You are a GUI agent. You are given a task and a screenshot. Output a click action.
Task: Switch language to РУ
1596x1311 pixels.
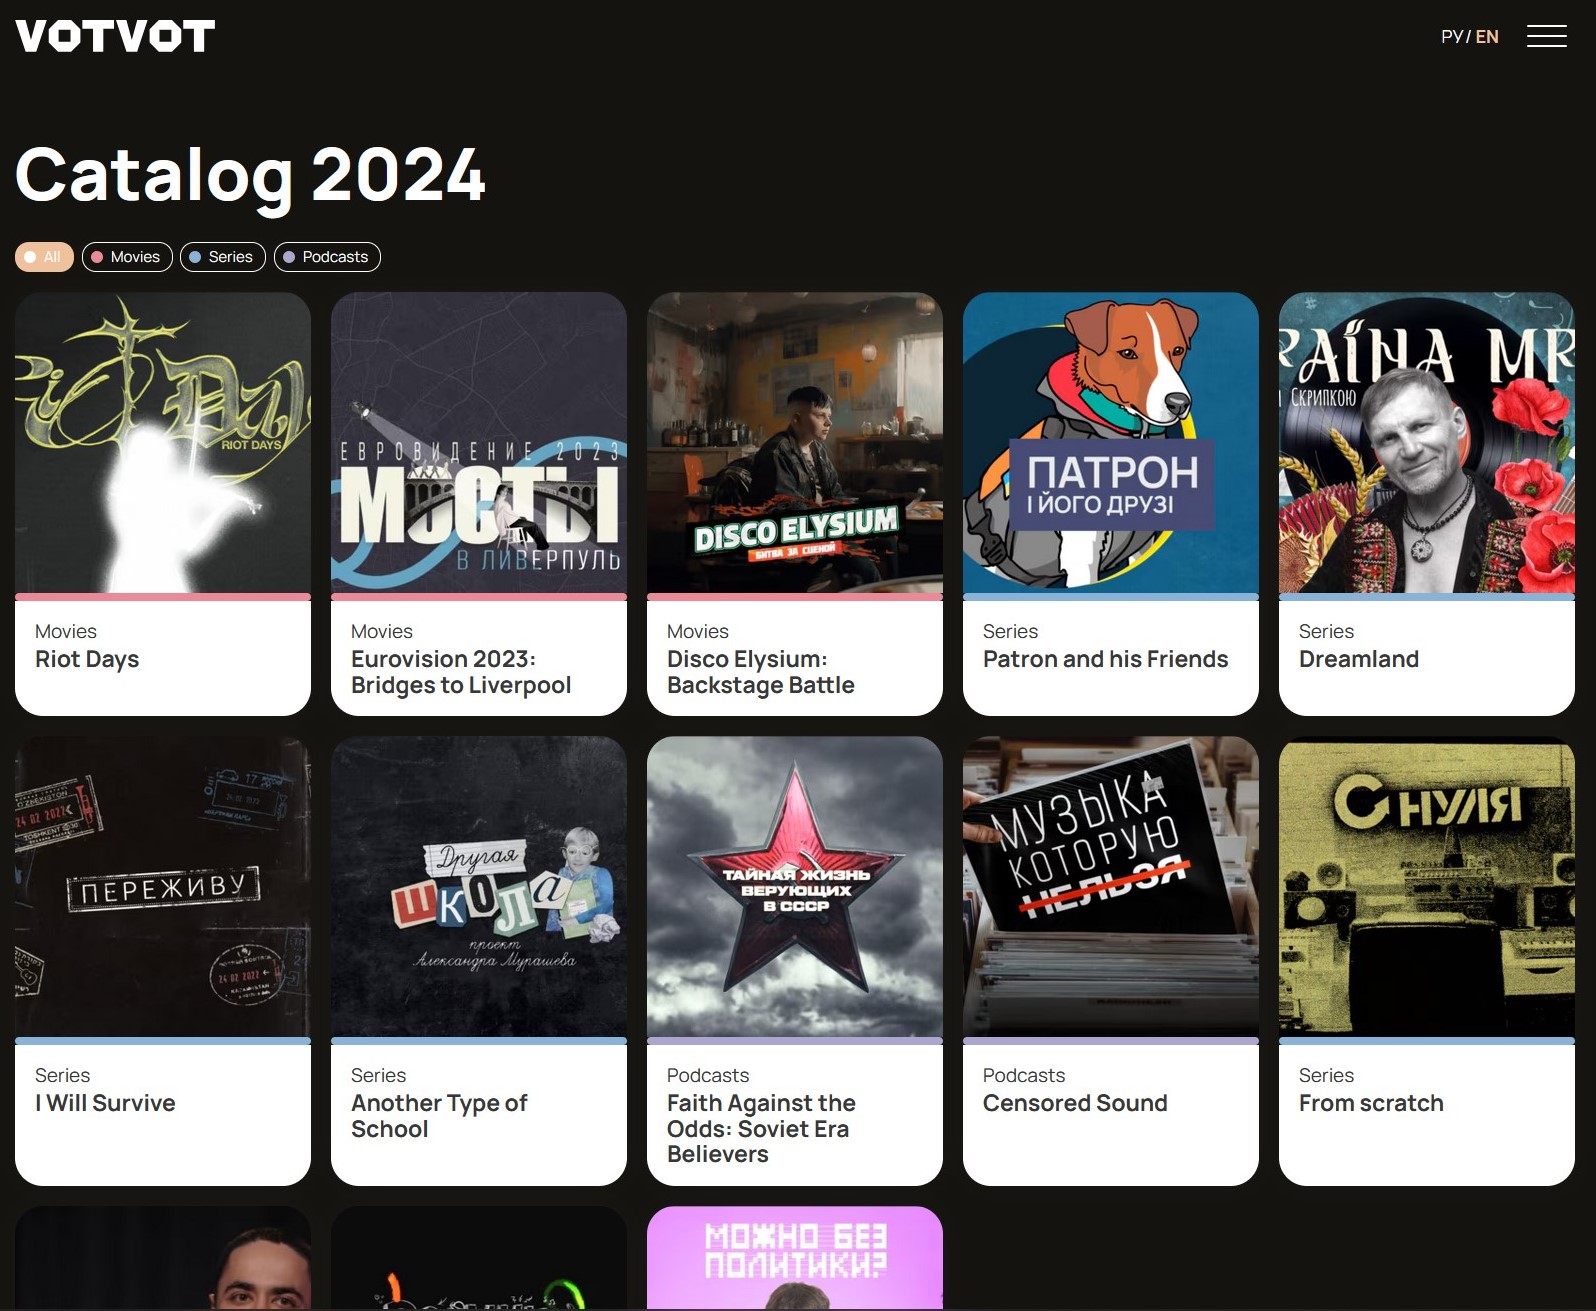click(1451, 37)
